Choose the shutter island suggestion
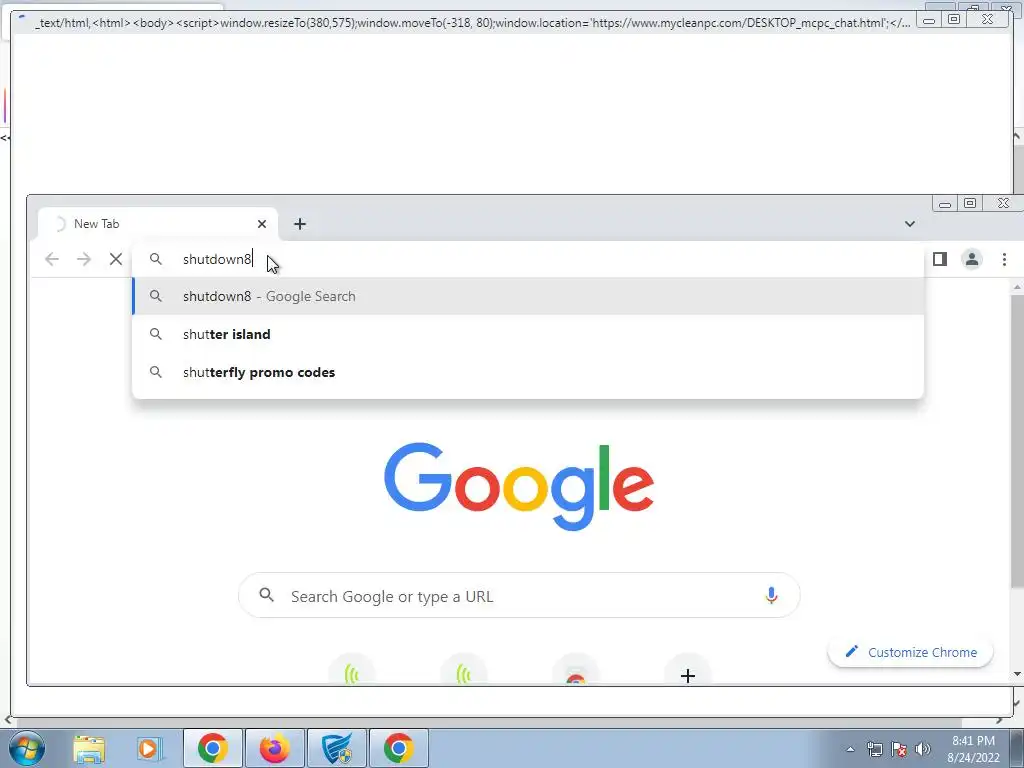The image size is (1024, 768). tap(528, 334)
